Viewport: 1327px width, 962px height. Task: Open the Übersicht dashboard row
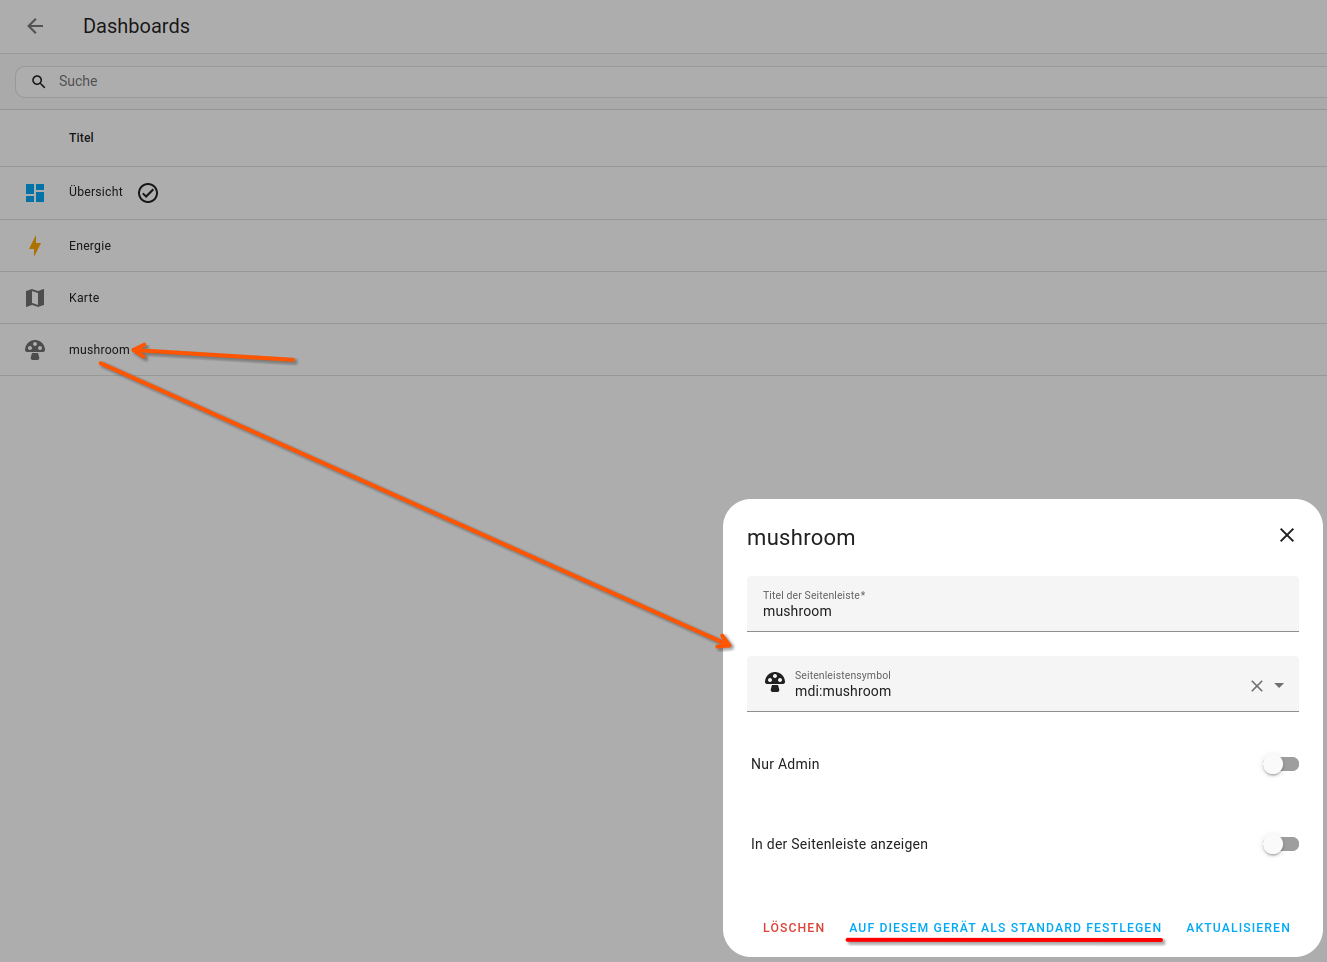click(x=663, y=193)
